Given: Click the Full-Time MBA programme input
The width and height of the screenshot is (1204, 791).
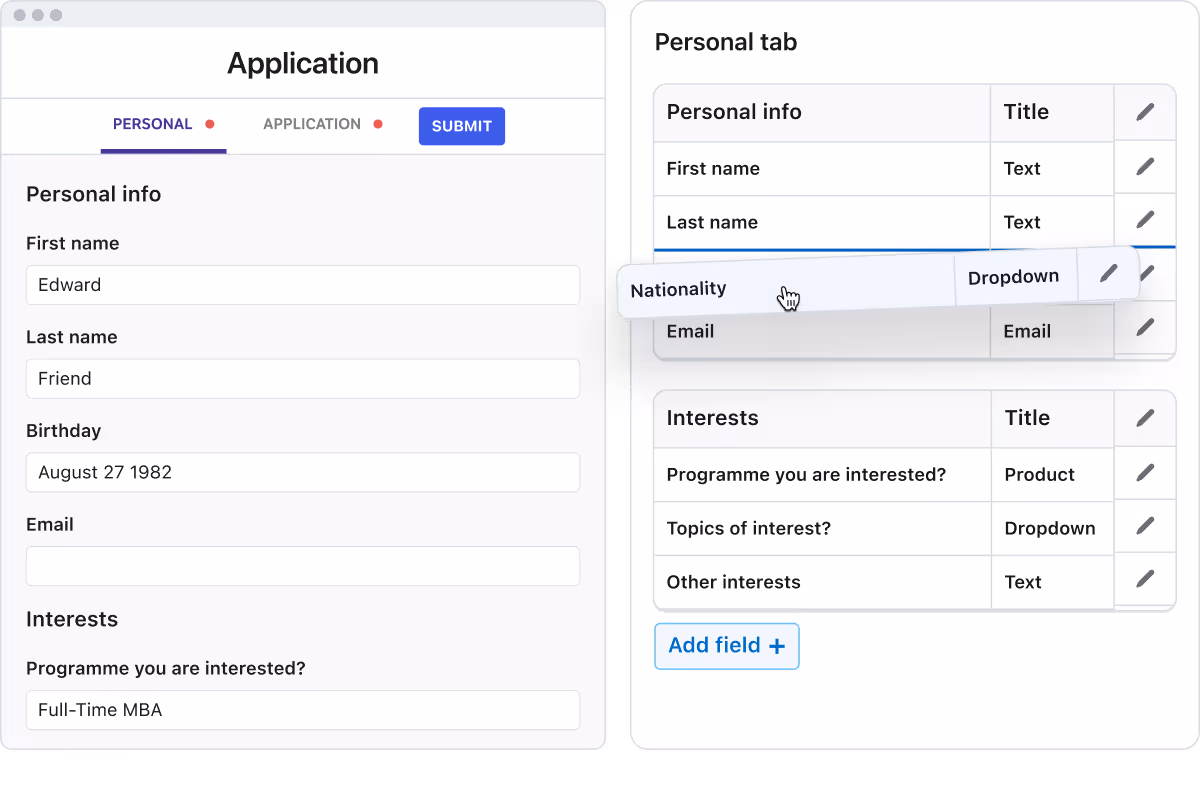Looking at the screenshot, I should click(302, 710).
